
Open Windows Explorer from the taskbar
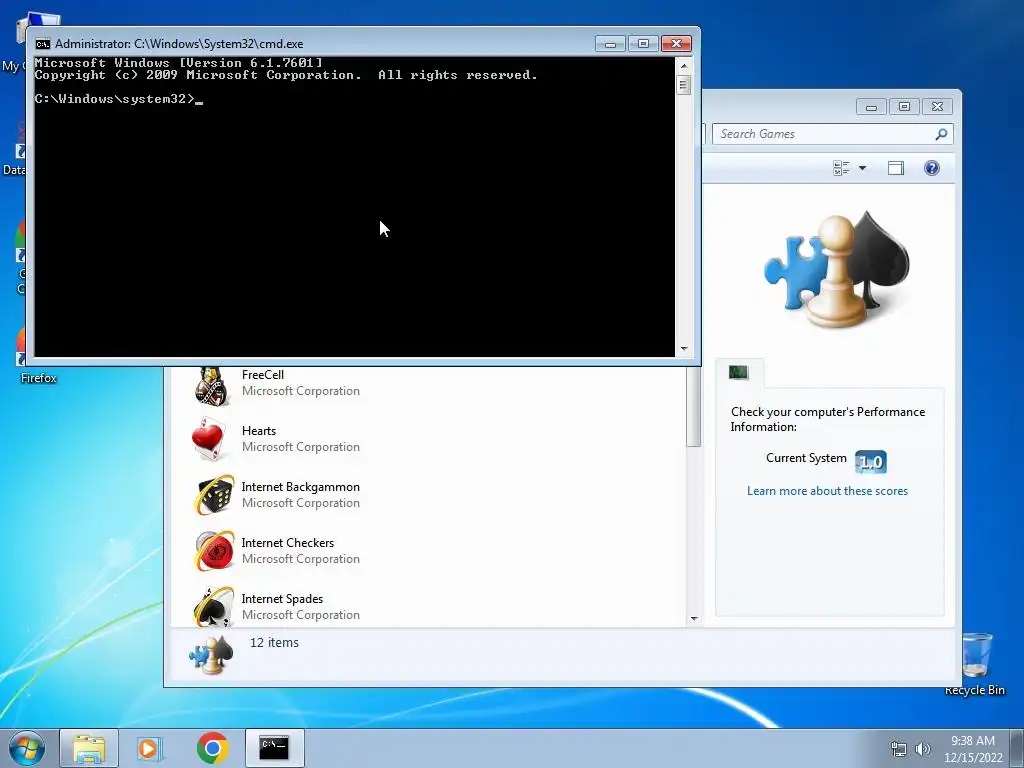89,748
